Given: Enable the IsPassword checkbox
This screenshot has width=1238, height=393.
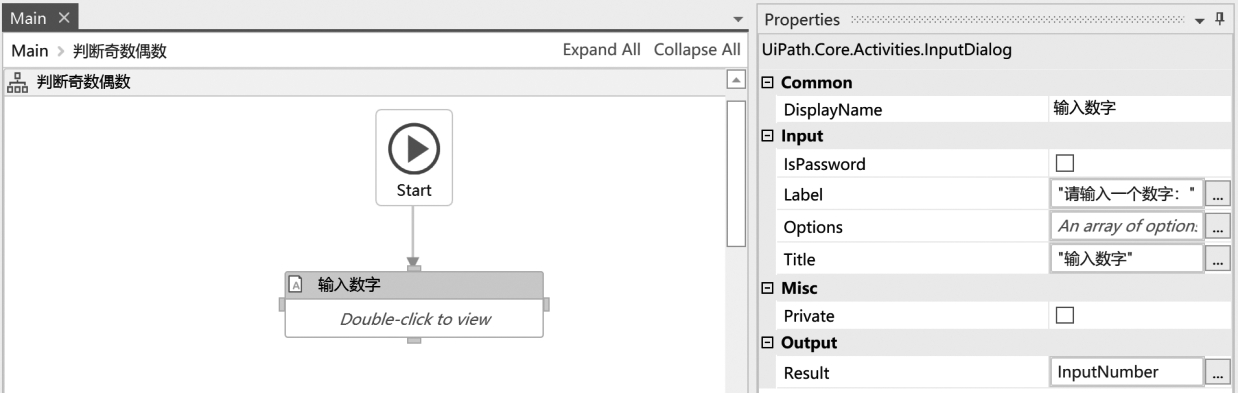Looking at the screenshot, I should pyautogui.click(x=1066, y=164).
